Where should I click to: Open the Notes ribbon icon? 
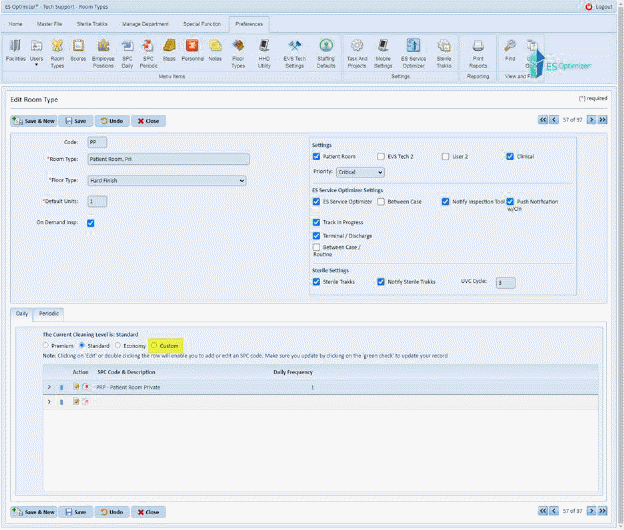point(215,51)
